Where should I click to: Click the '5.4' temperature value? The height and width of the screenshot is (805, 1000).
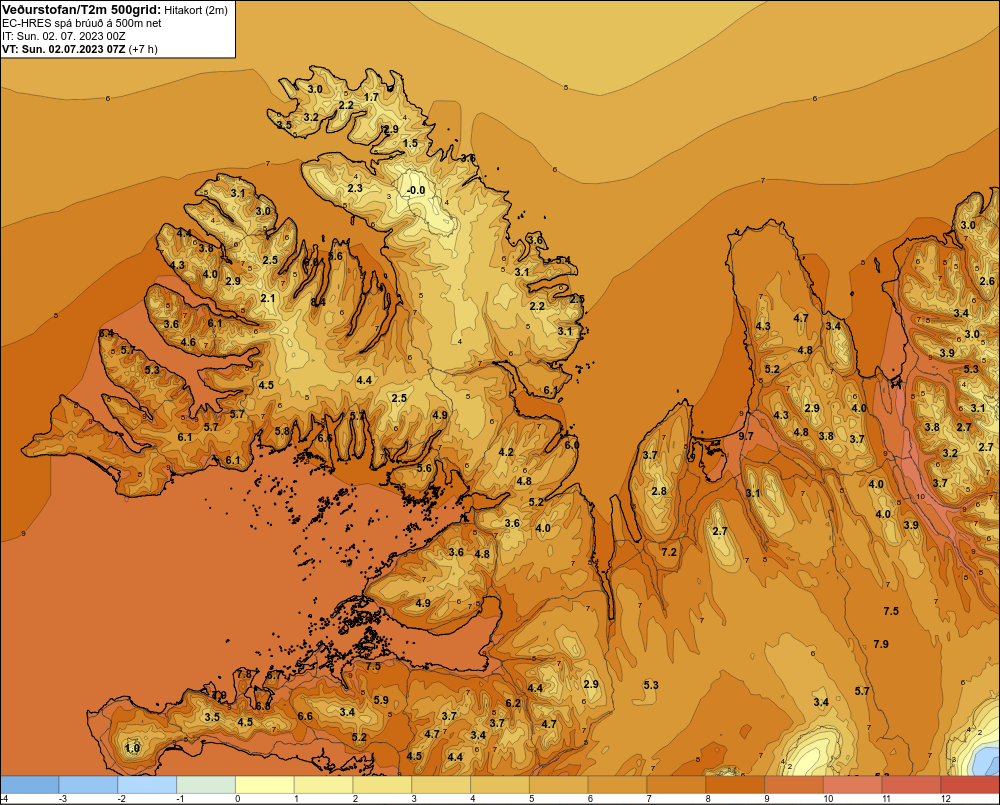coord(563,260)
